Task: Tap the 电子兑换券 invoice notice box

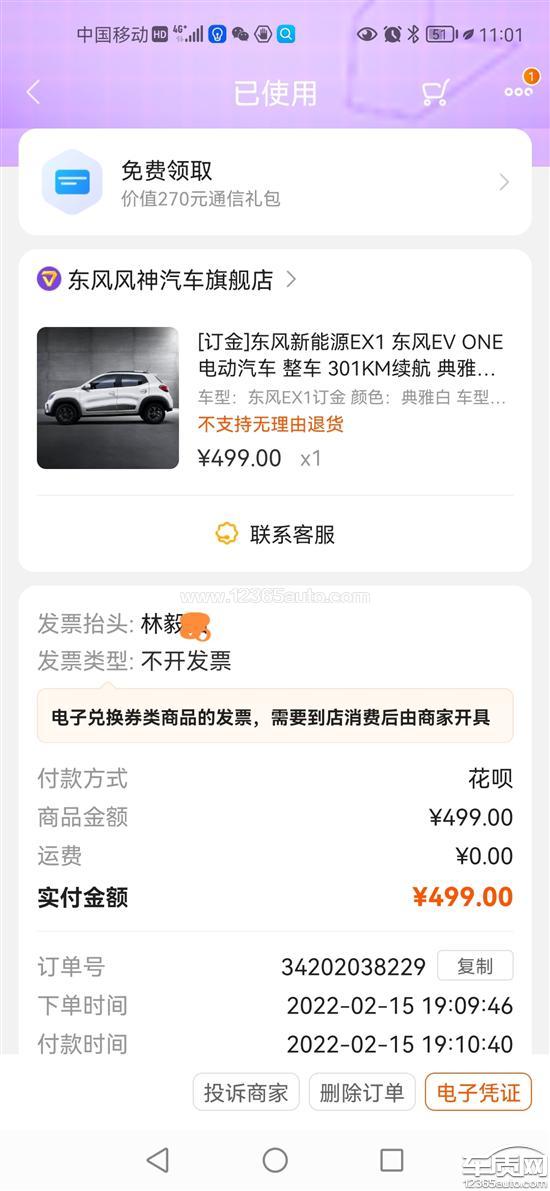Action: coord(275,716)
